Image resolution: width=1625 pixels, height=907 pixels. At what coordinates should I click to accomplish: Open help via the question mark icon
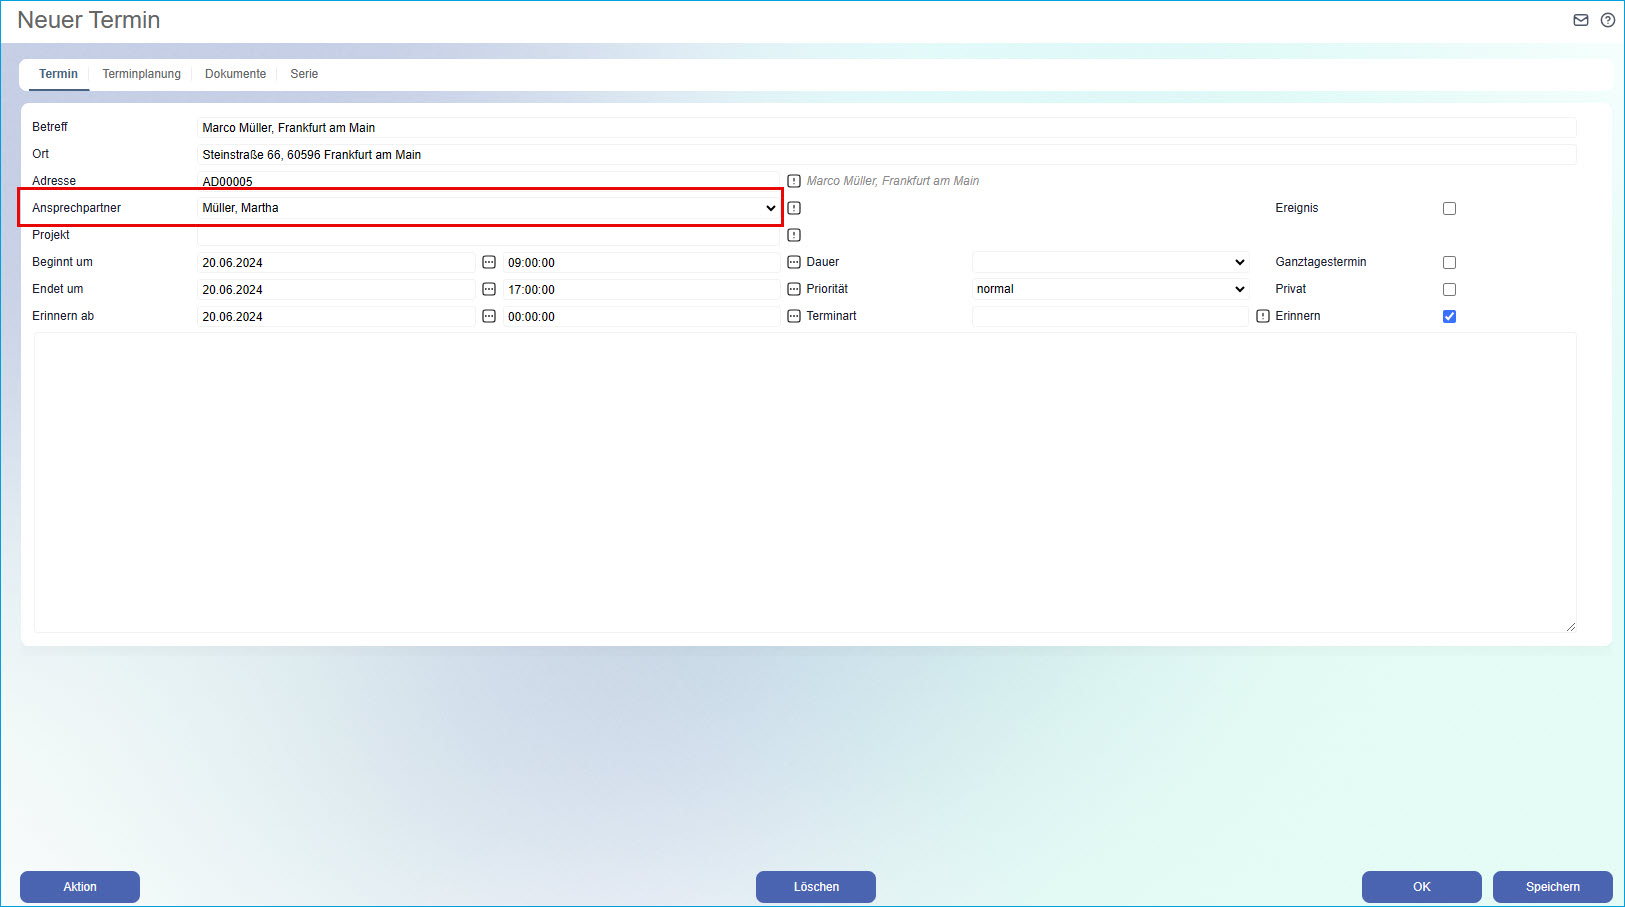[1608, 20]
